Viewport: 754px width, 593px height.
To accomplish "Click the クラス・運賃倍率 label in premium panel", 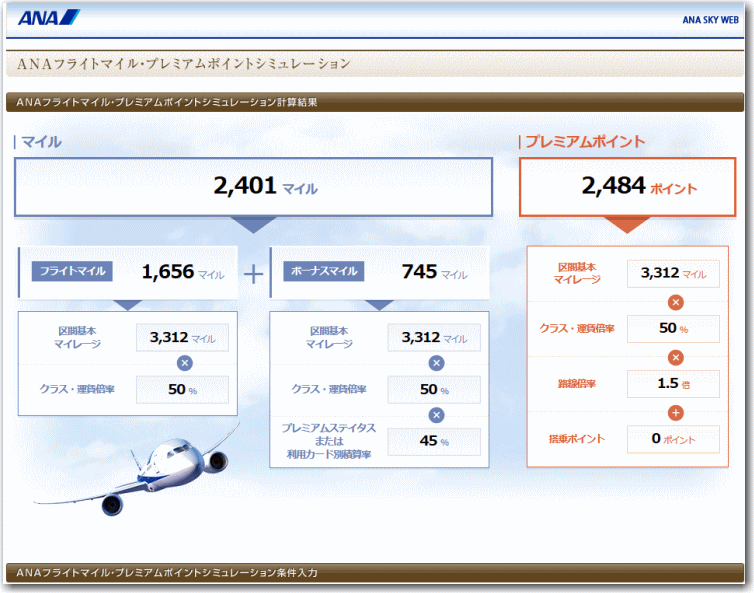I will [x=577, y=328].
